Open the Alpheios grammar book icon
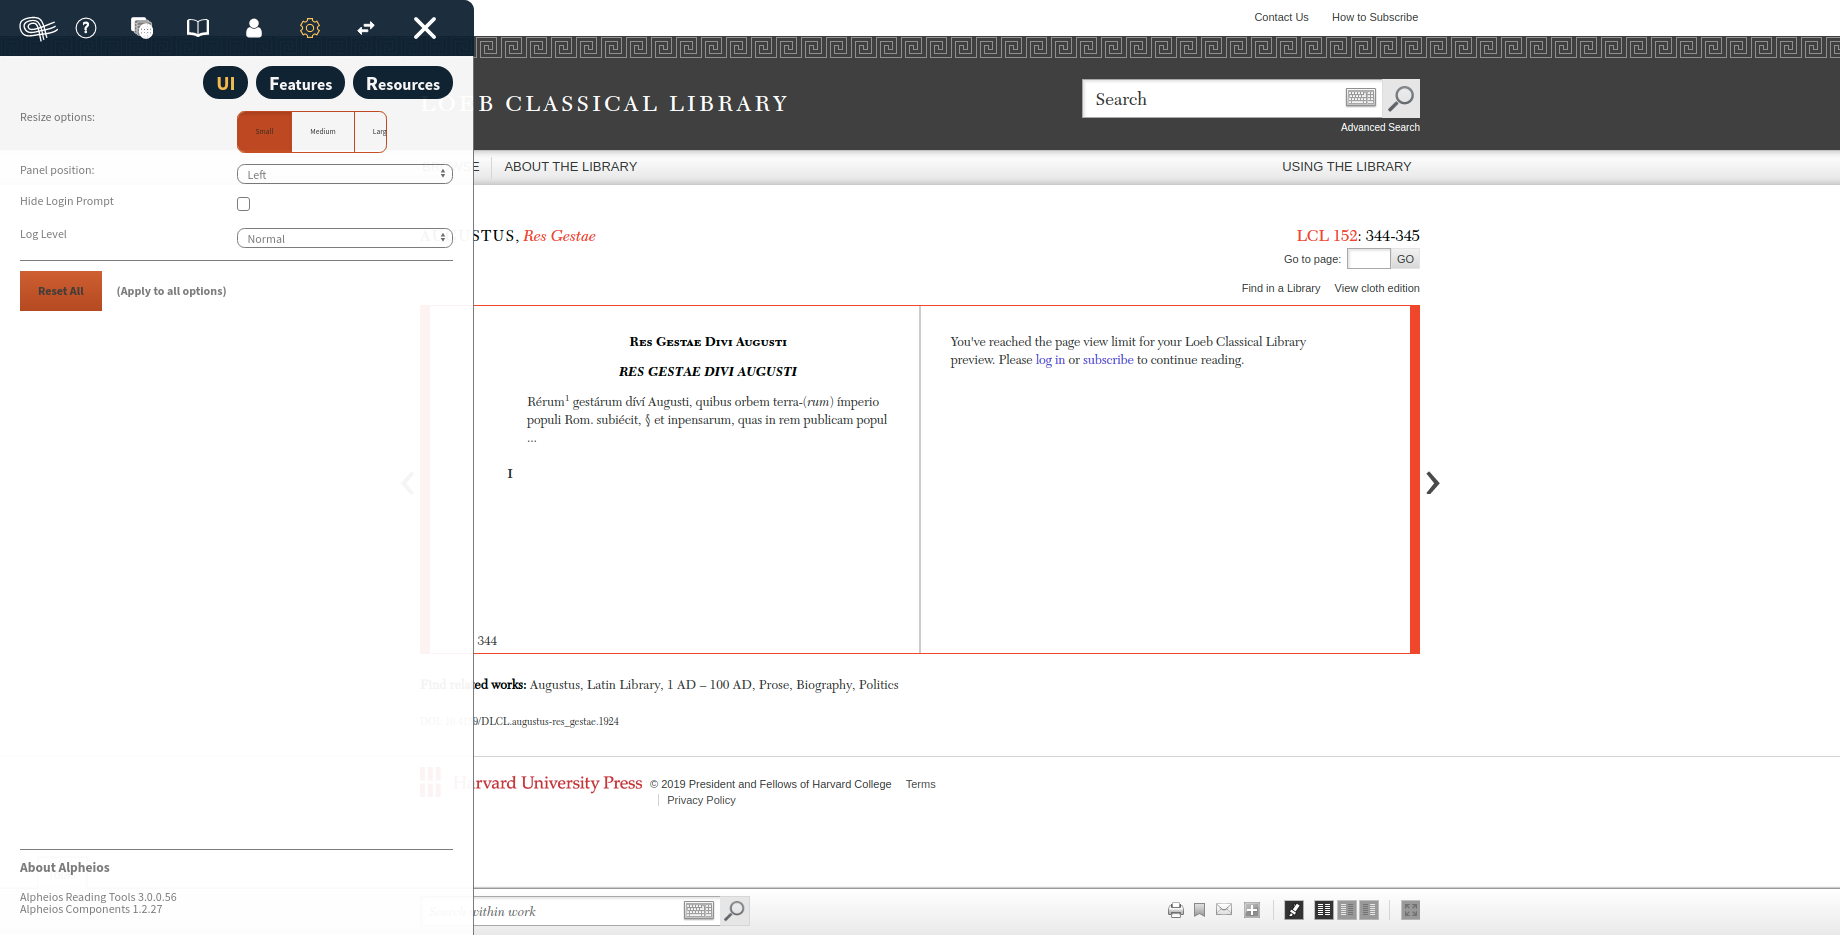The height and width of the screenshot is (935, 1840). [197, 28]
